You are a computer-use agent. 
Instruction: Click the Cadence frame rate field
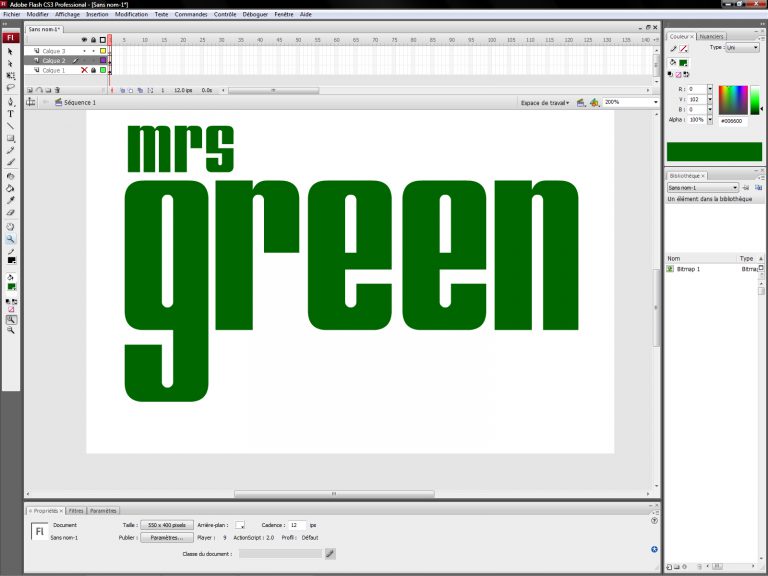297,525
